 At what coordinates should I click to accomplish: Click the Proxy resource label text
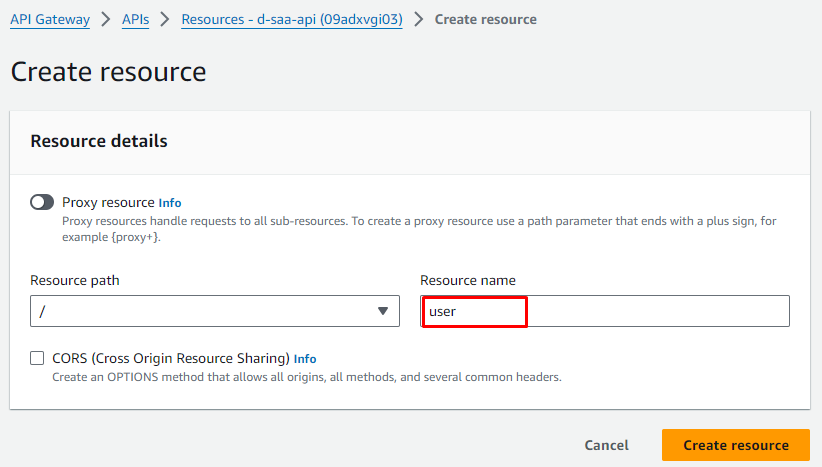[x=108, y=202]
